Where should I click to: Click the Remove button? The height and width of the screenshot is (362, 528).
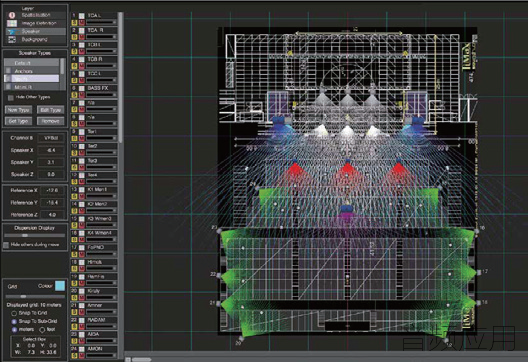tap(51, 121)
